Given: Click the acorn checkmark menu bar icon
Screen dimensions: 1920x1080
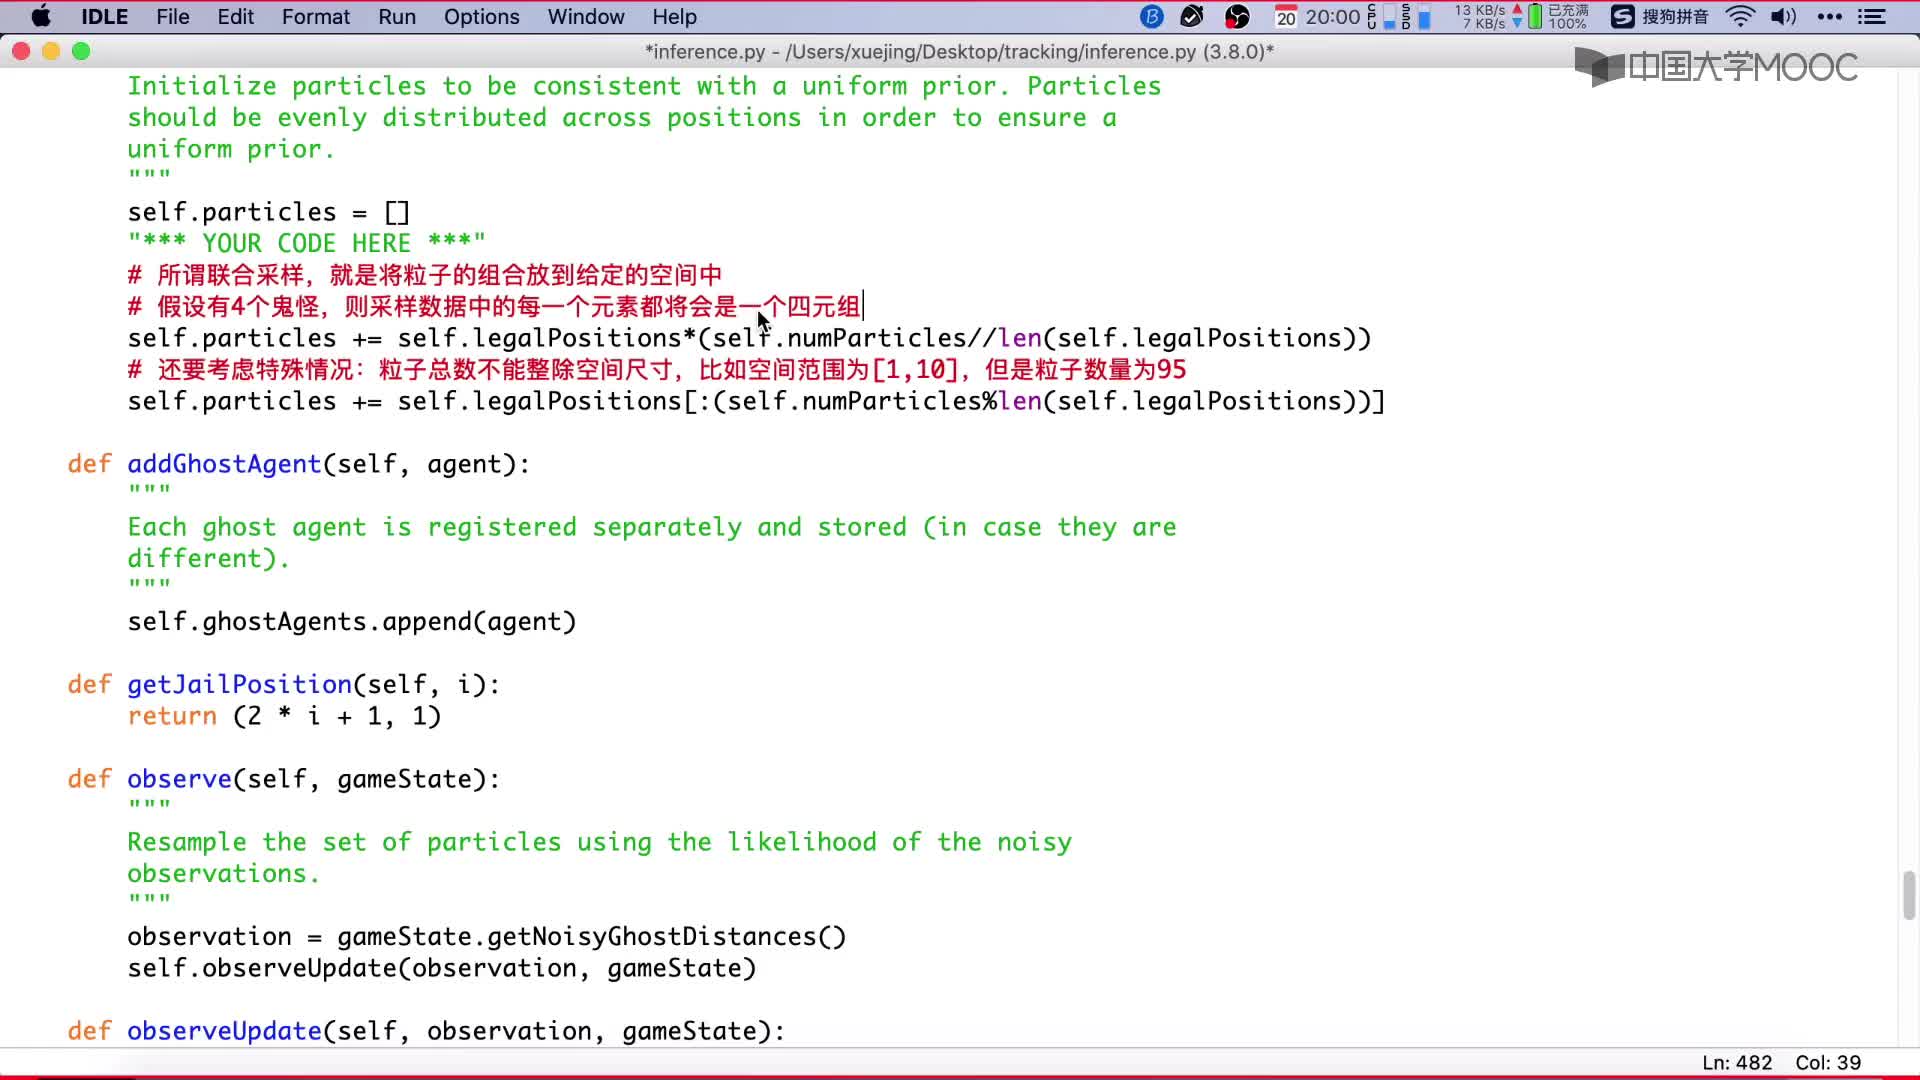Looking at the screenshot, I should coord(1192,17).
